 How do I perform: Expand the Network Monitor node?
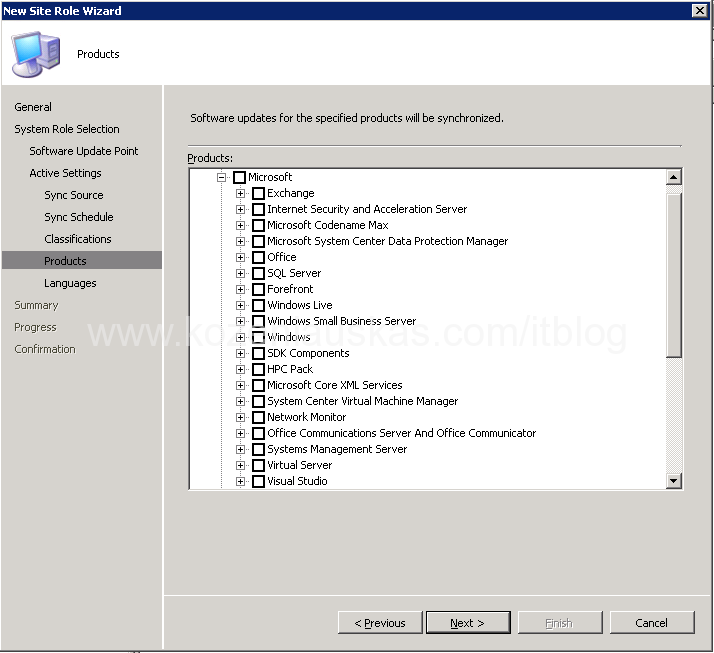point(240,417)
